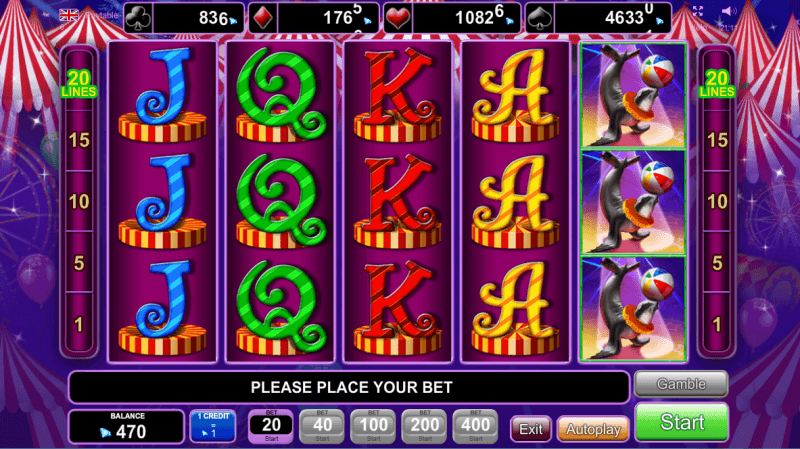This screenshot has width=800, height=449.
Task: Change the 1 Credit denomination
Action: click(213, 426)
